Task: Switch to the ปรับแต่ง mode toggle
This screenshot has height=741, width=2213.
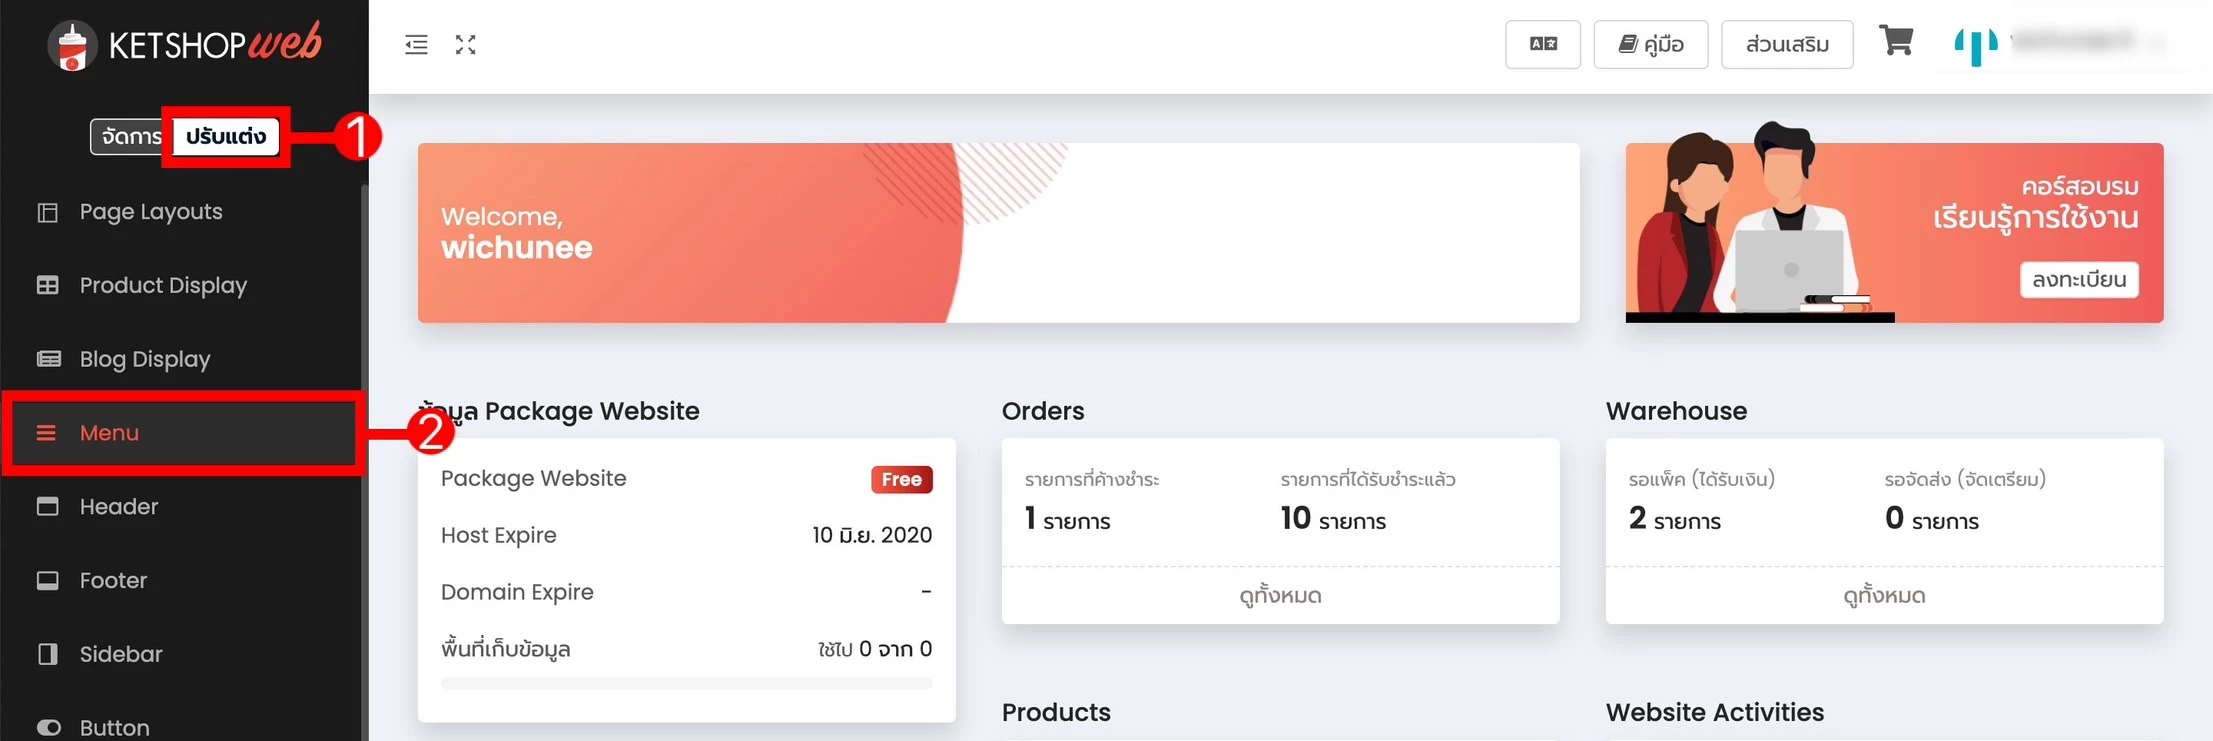Action: (x=226, y=137)
